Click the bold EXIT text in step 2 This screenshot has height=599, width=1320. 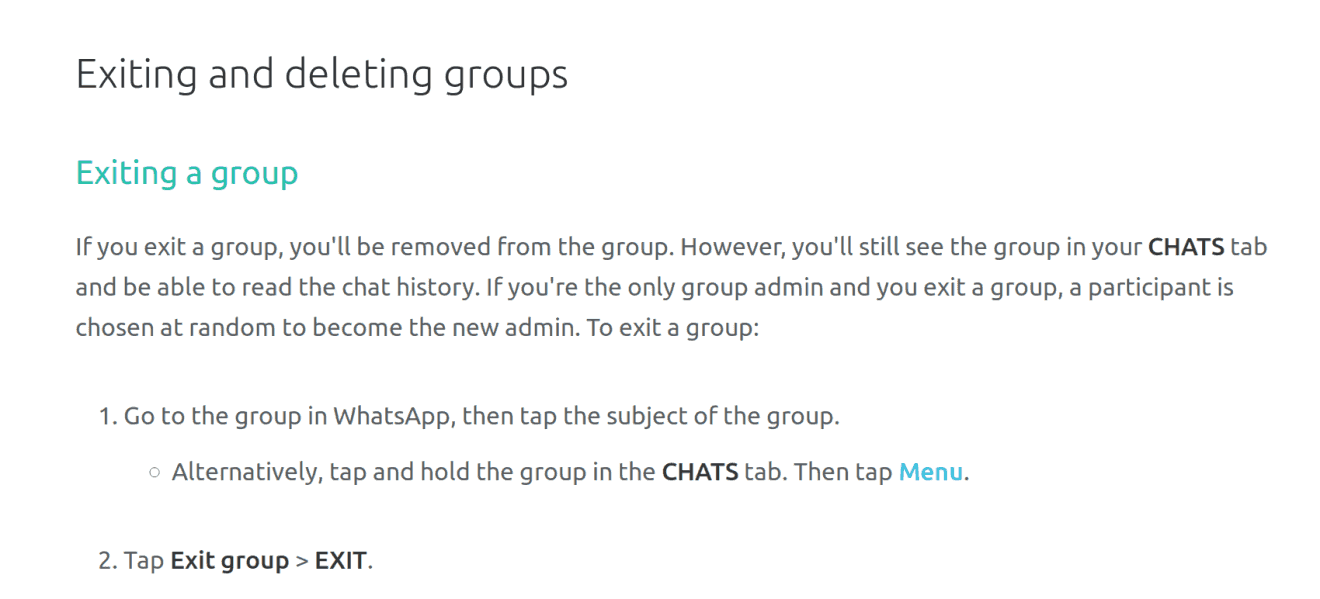[x=341, y=560]
